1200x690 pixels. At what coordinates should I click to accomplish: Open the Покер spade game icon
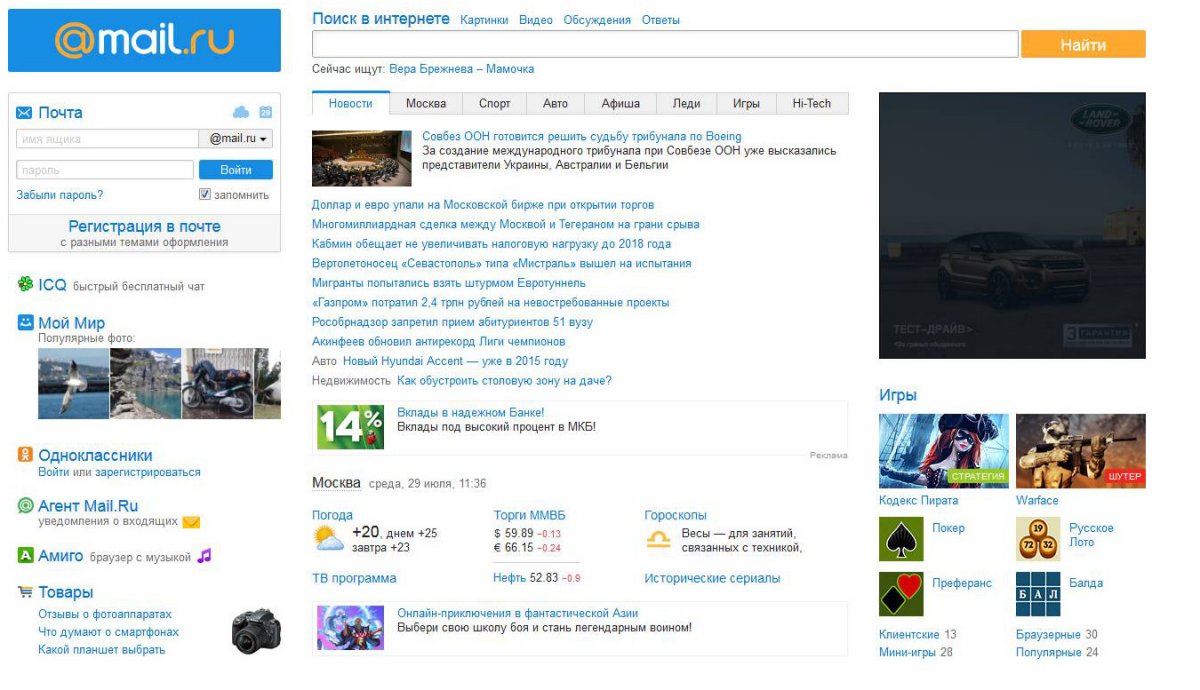901,539
